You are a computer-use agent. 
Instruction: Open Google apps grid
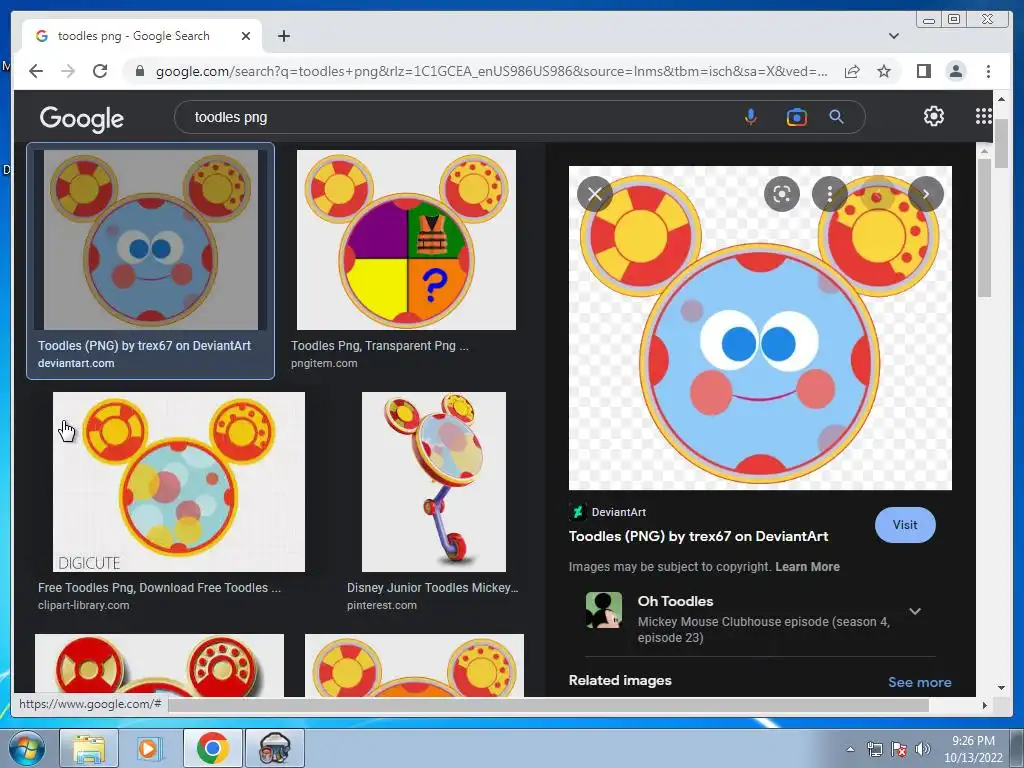coord(984,116)
